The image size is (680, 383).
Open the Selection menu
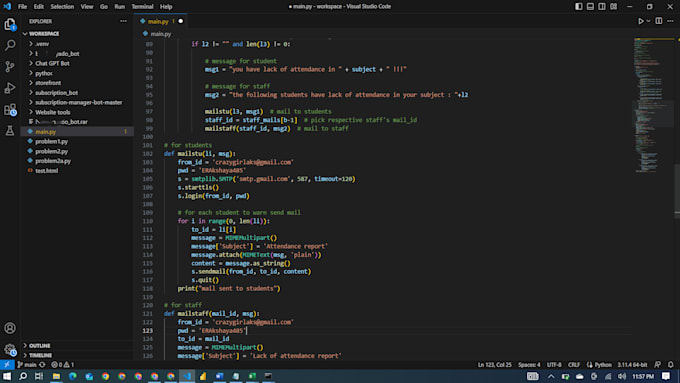(62, 7)
